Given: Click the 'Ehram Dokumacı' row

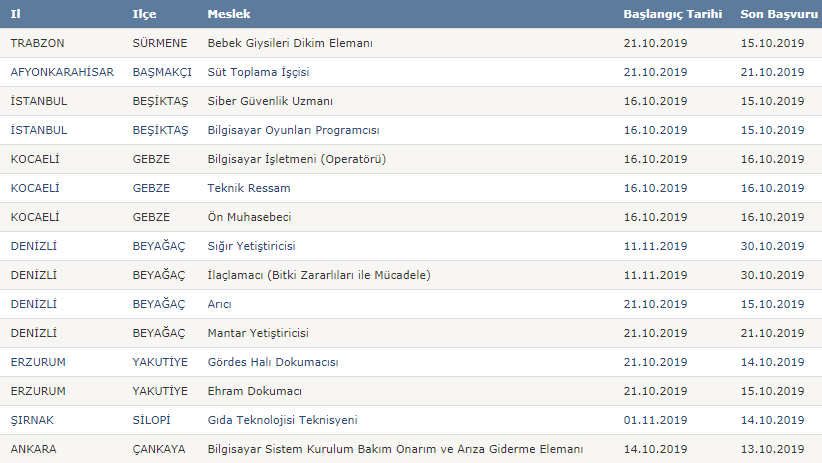Looking at the screenshot, I should 254,391.
